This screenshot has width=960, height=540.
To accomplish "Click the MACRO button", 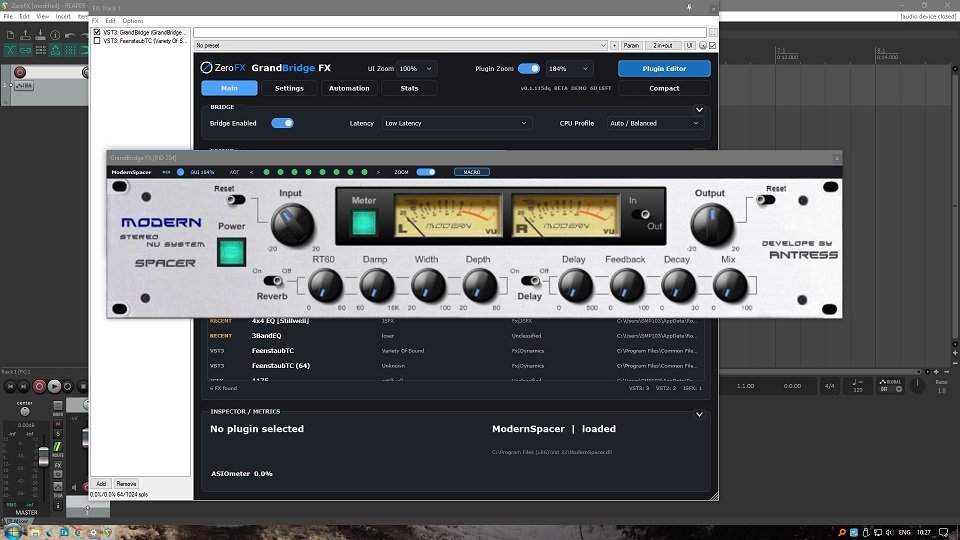I will point(472,172).
